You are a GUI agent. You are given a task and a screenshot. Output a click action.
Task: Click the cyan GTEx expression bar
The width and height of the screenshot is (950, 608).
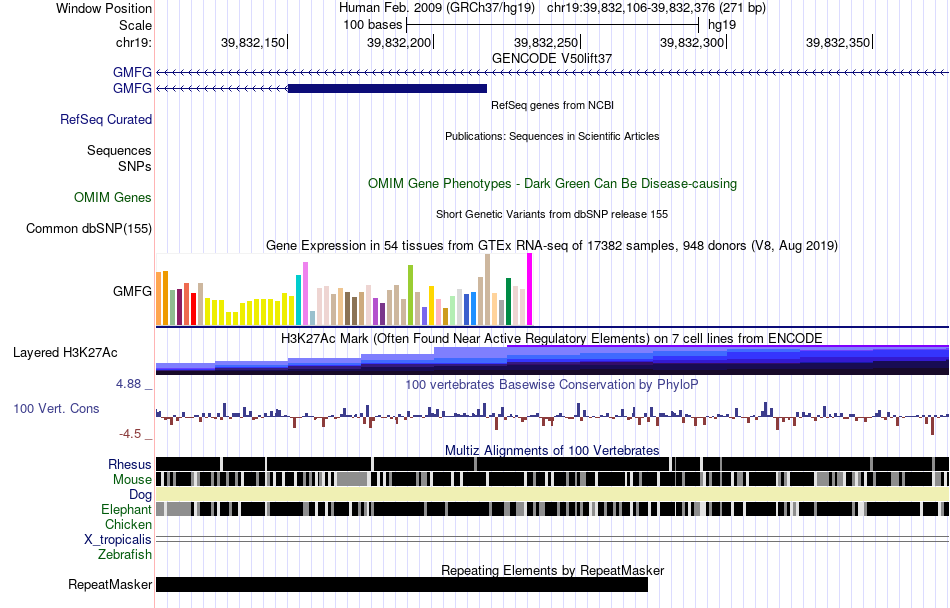click(298, 300)
